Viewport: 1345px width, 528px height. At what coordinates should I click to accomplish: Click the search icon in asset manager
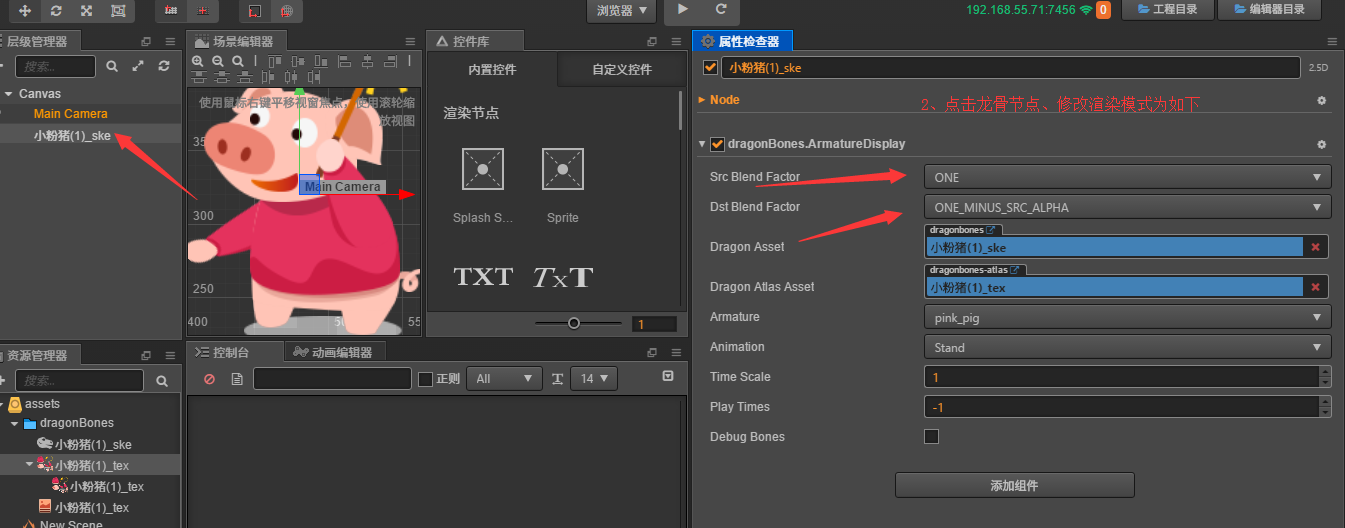[x=162, y=381]
